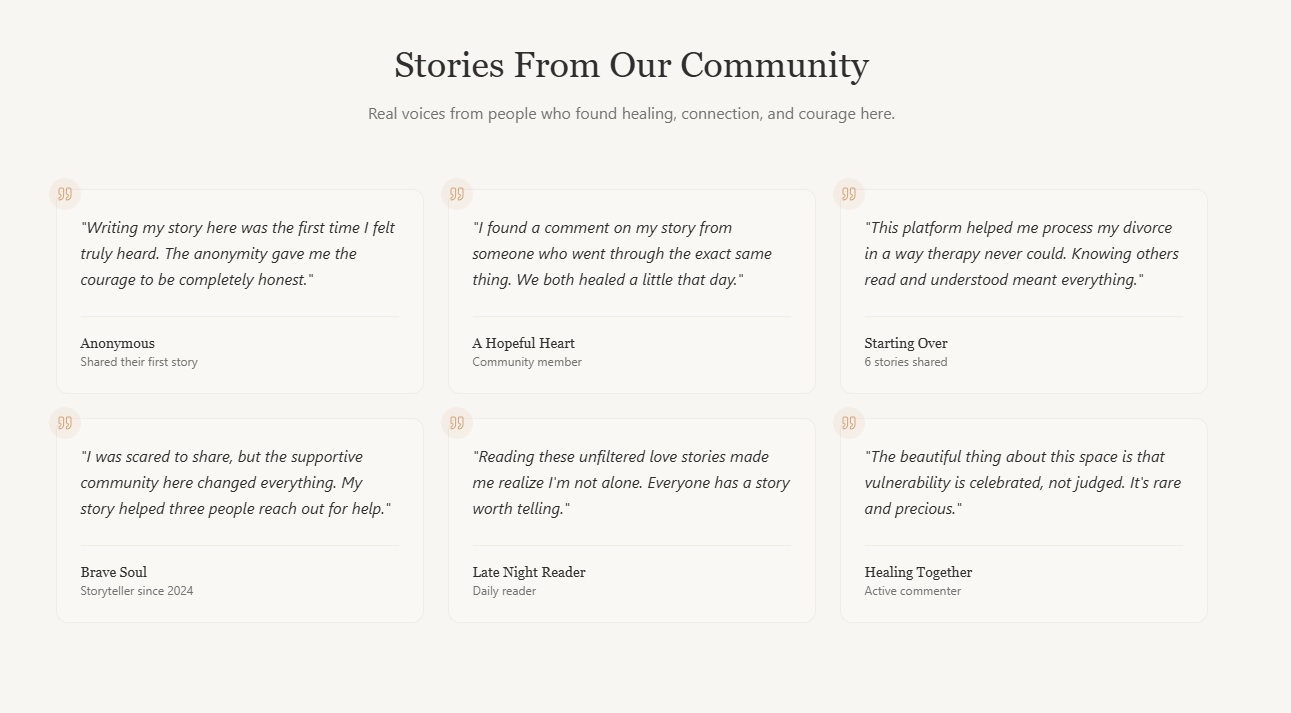Click the divorce testimonial quote text
Image resolution: width=1291 pixels, height=713 pixels.
click(1021, 254)
